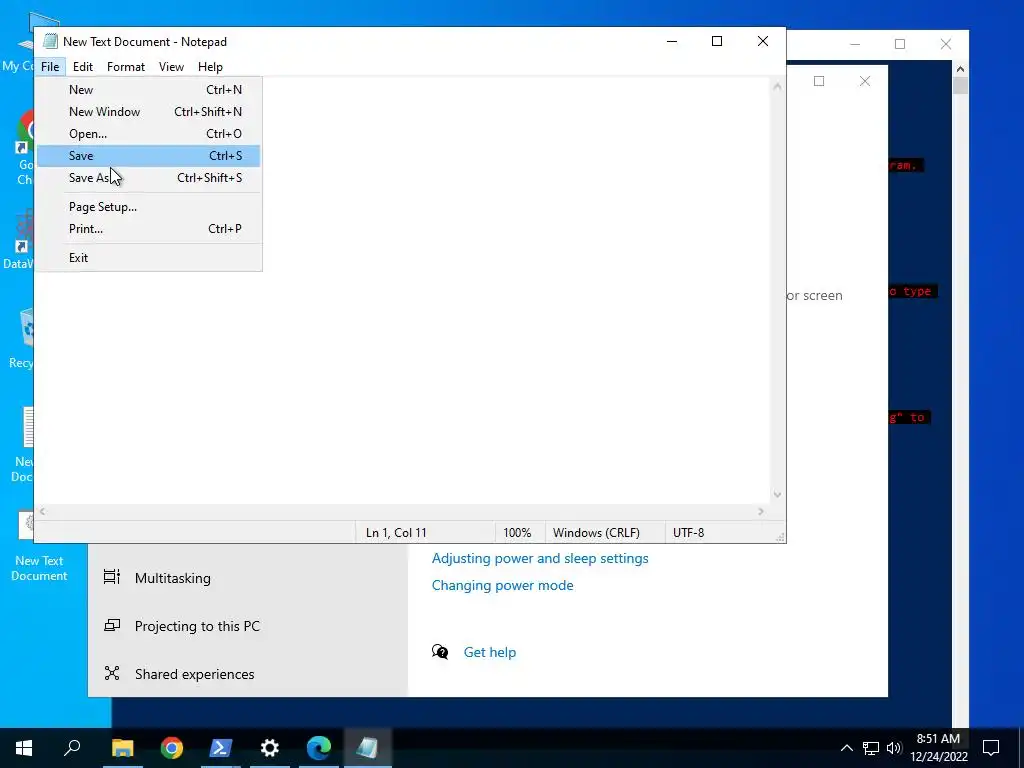Screen dimensions: 1024x768
Task: Open the View menu in Notepad
Action: click(x=171, y=67)
